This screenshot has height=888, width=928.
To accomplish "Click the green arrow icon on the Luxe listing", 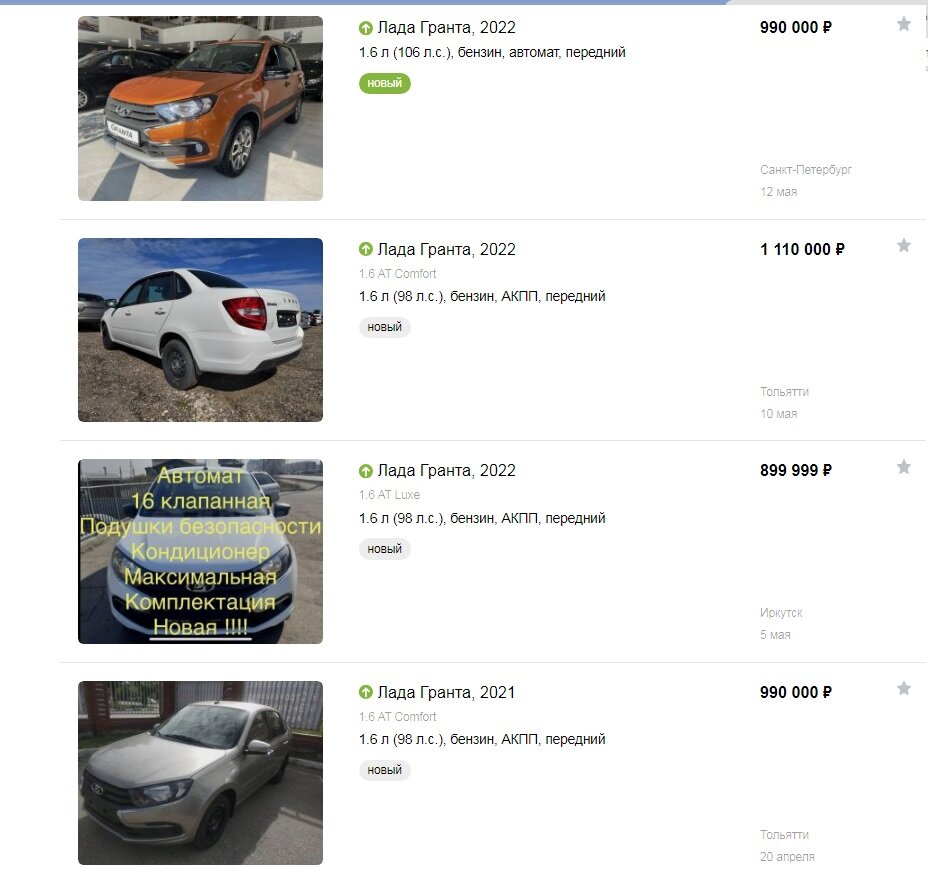I will (x=366, y=471).
